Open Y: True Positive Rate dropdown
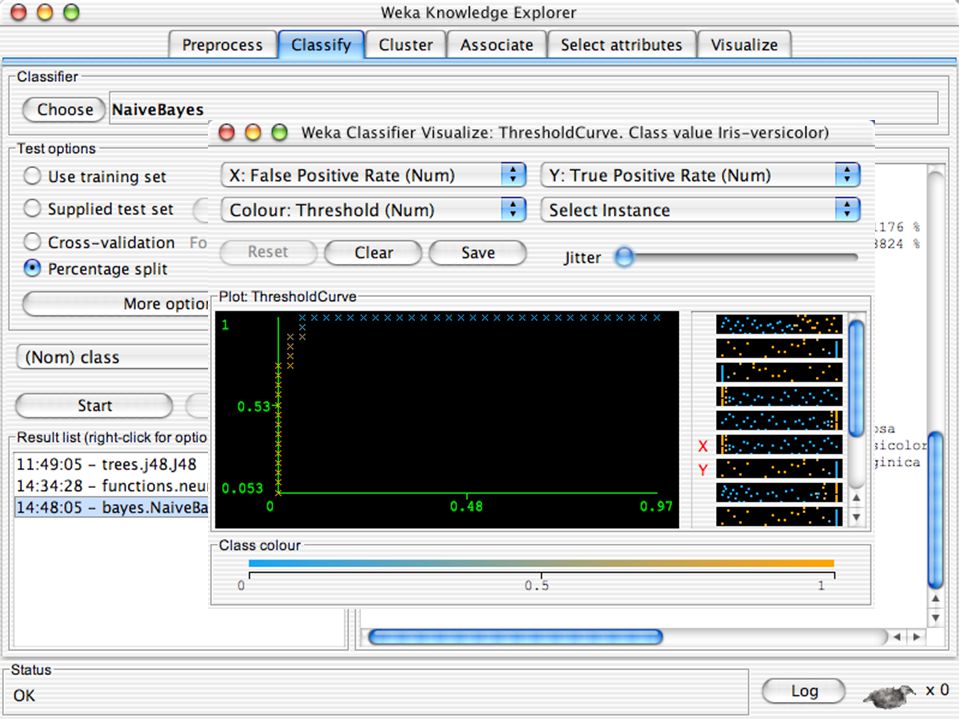Viewport: 960px width, 720px height. tap(701, 175)
